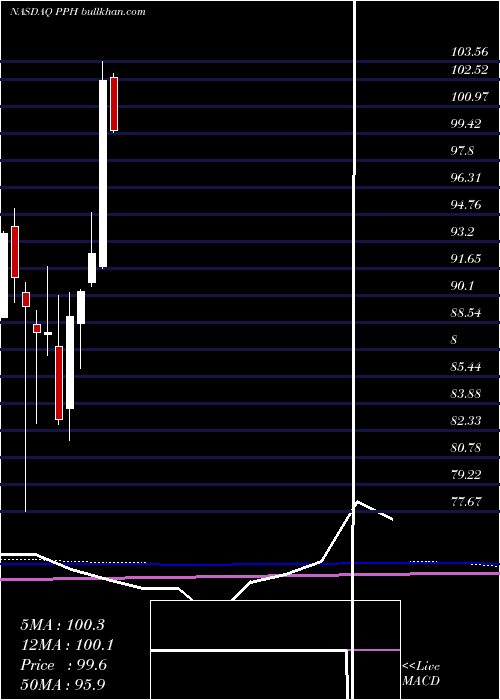500x700 pixels.
Task: Click the latest red candlestick near 100.97
Action: (114, 104)
